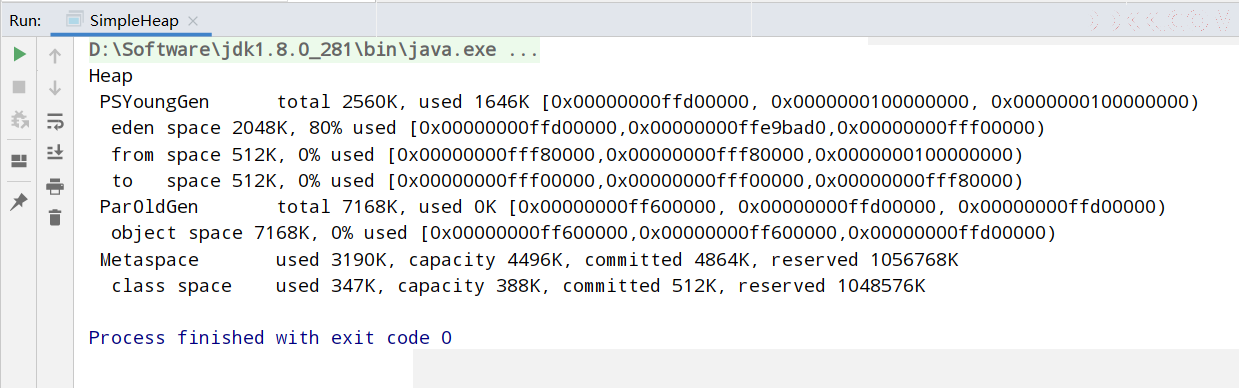Click the Run: tool window label
Image resolution: width=1239 pixels, height=388 pixels.
[x=27, y=20]
